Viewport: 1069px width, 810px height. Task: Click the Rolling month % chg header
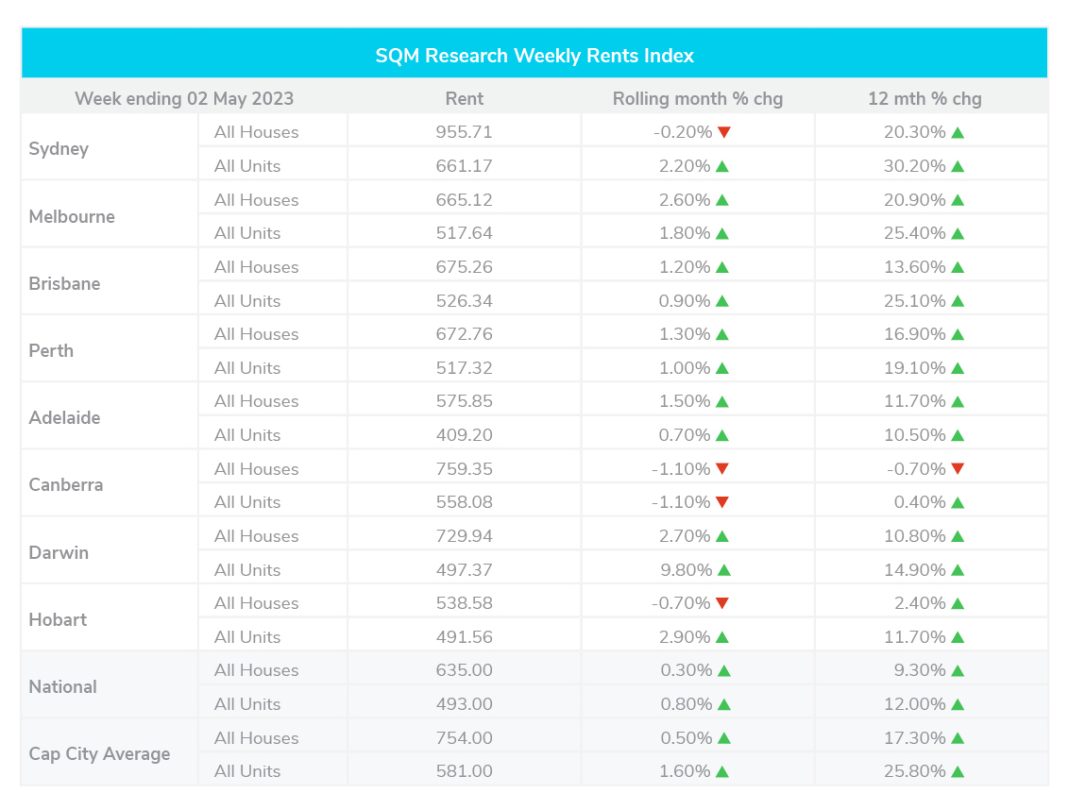point(697,98)
